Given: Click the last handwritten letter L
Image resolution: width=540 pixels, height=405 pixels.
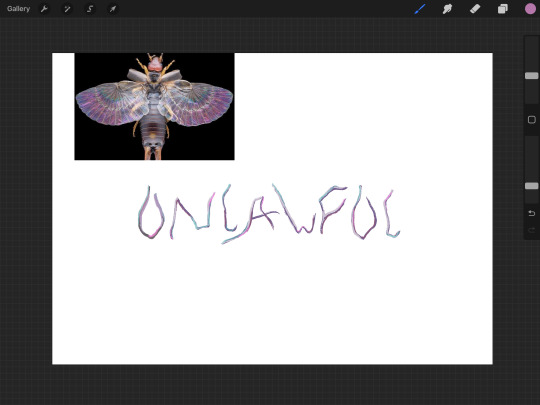Looking at the screenshot, I should 392,214.
